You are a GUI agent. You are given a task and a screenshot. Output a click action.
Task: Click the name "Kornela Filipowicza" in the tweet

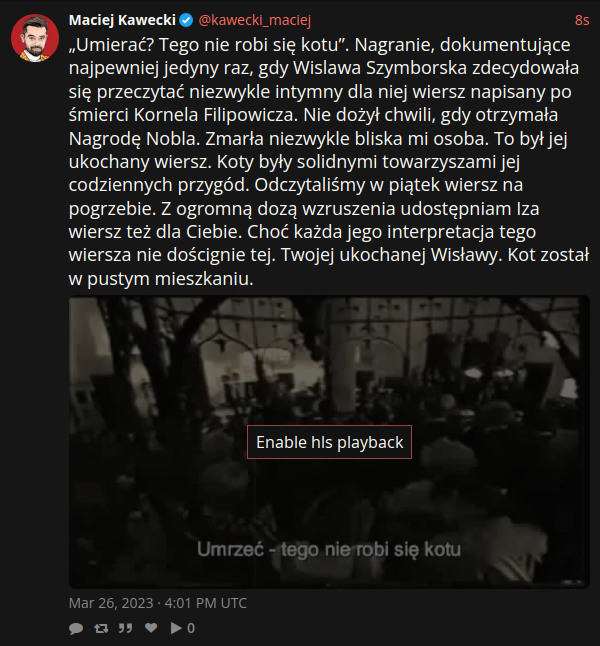coord(216,115)
